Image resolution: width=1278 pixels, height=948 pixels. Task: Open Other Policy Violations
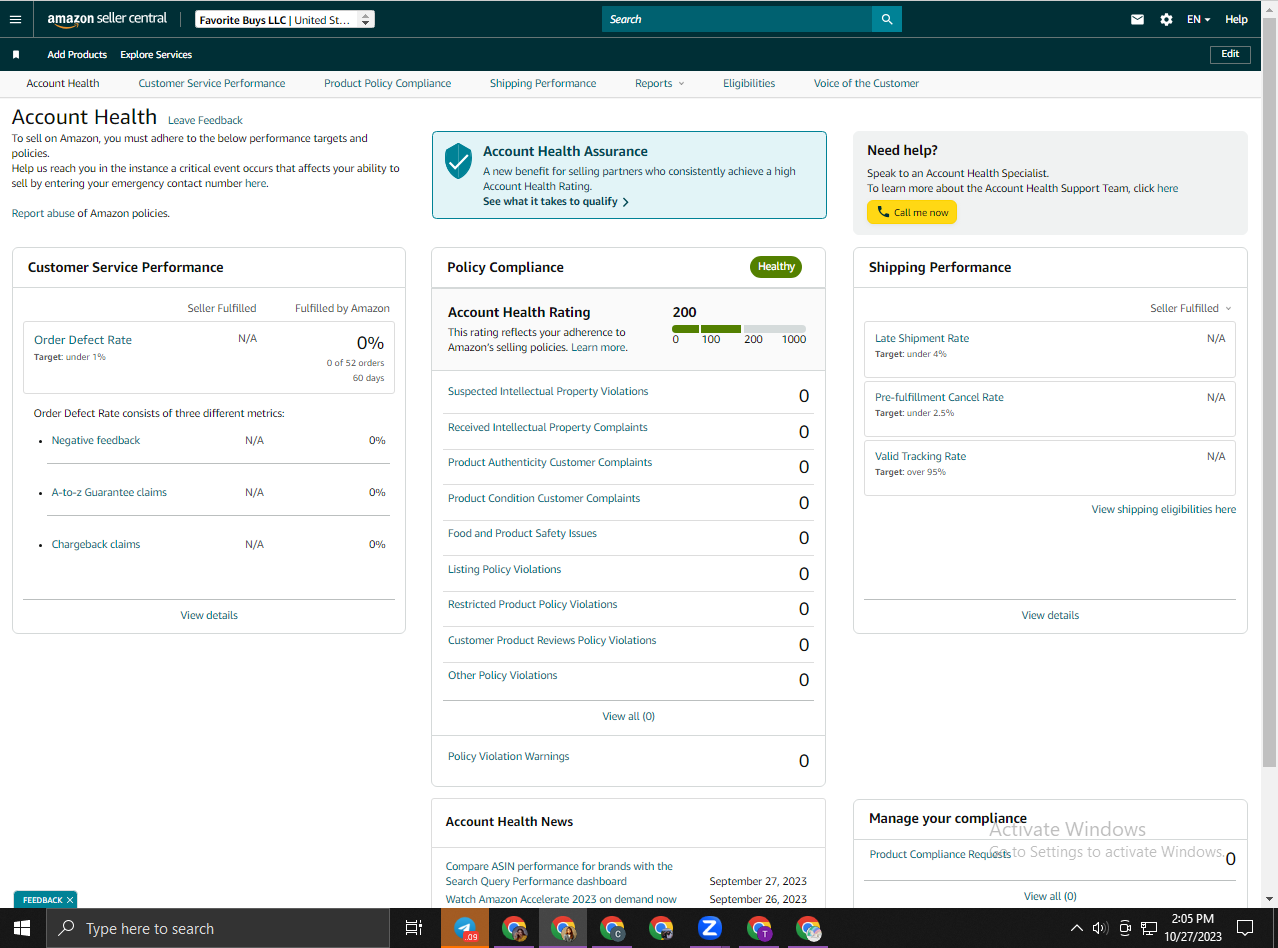pos(503,676)
